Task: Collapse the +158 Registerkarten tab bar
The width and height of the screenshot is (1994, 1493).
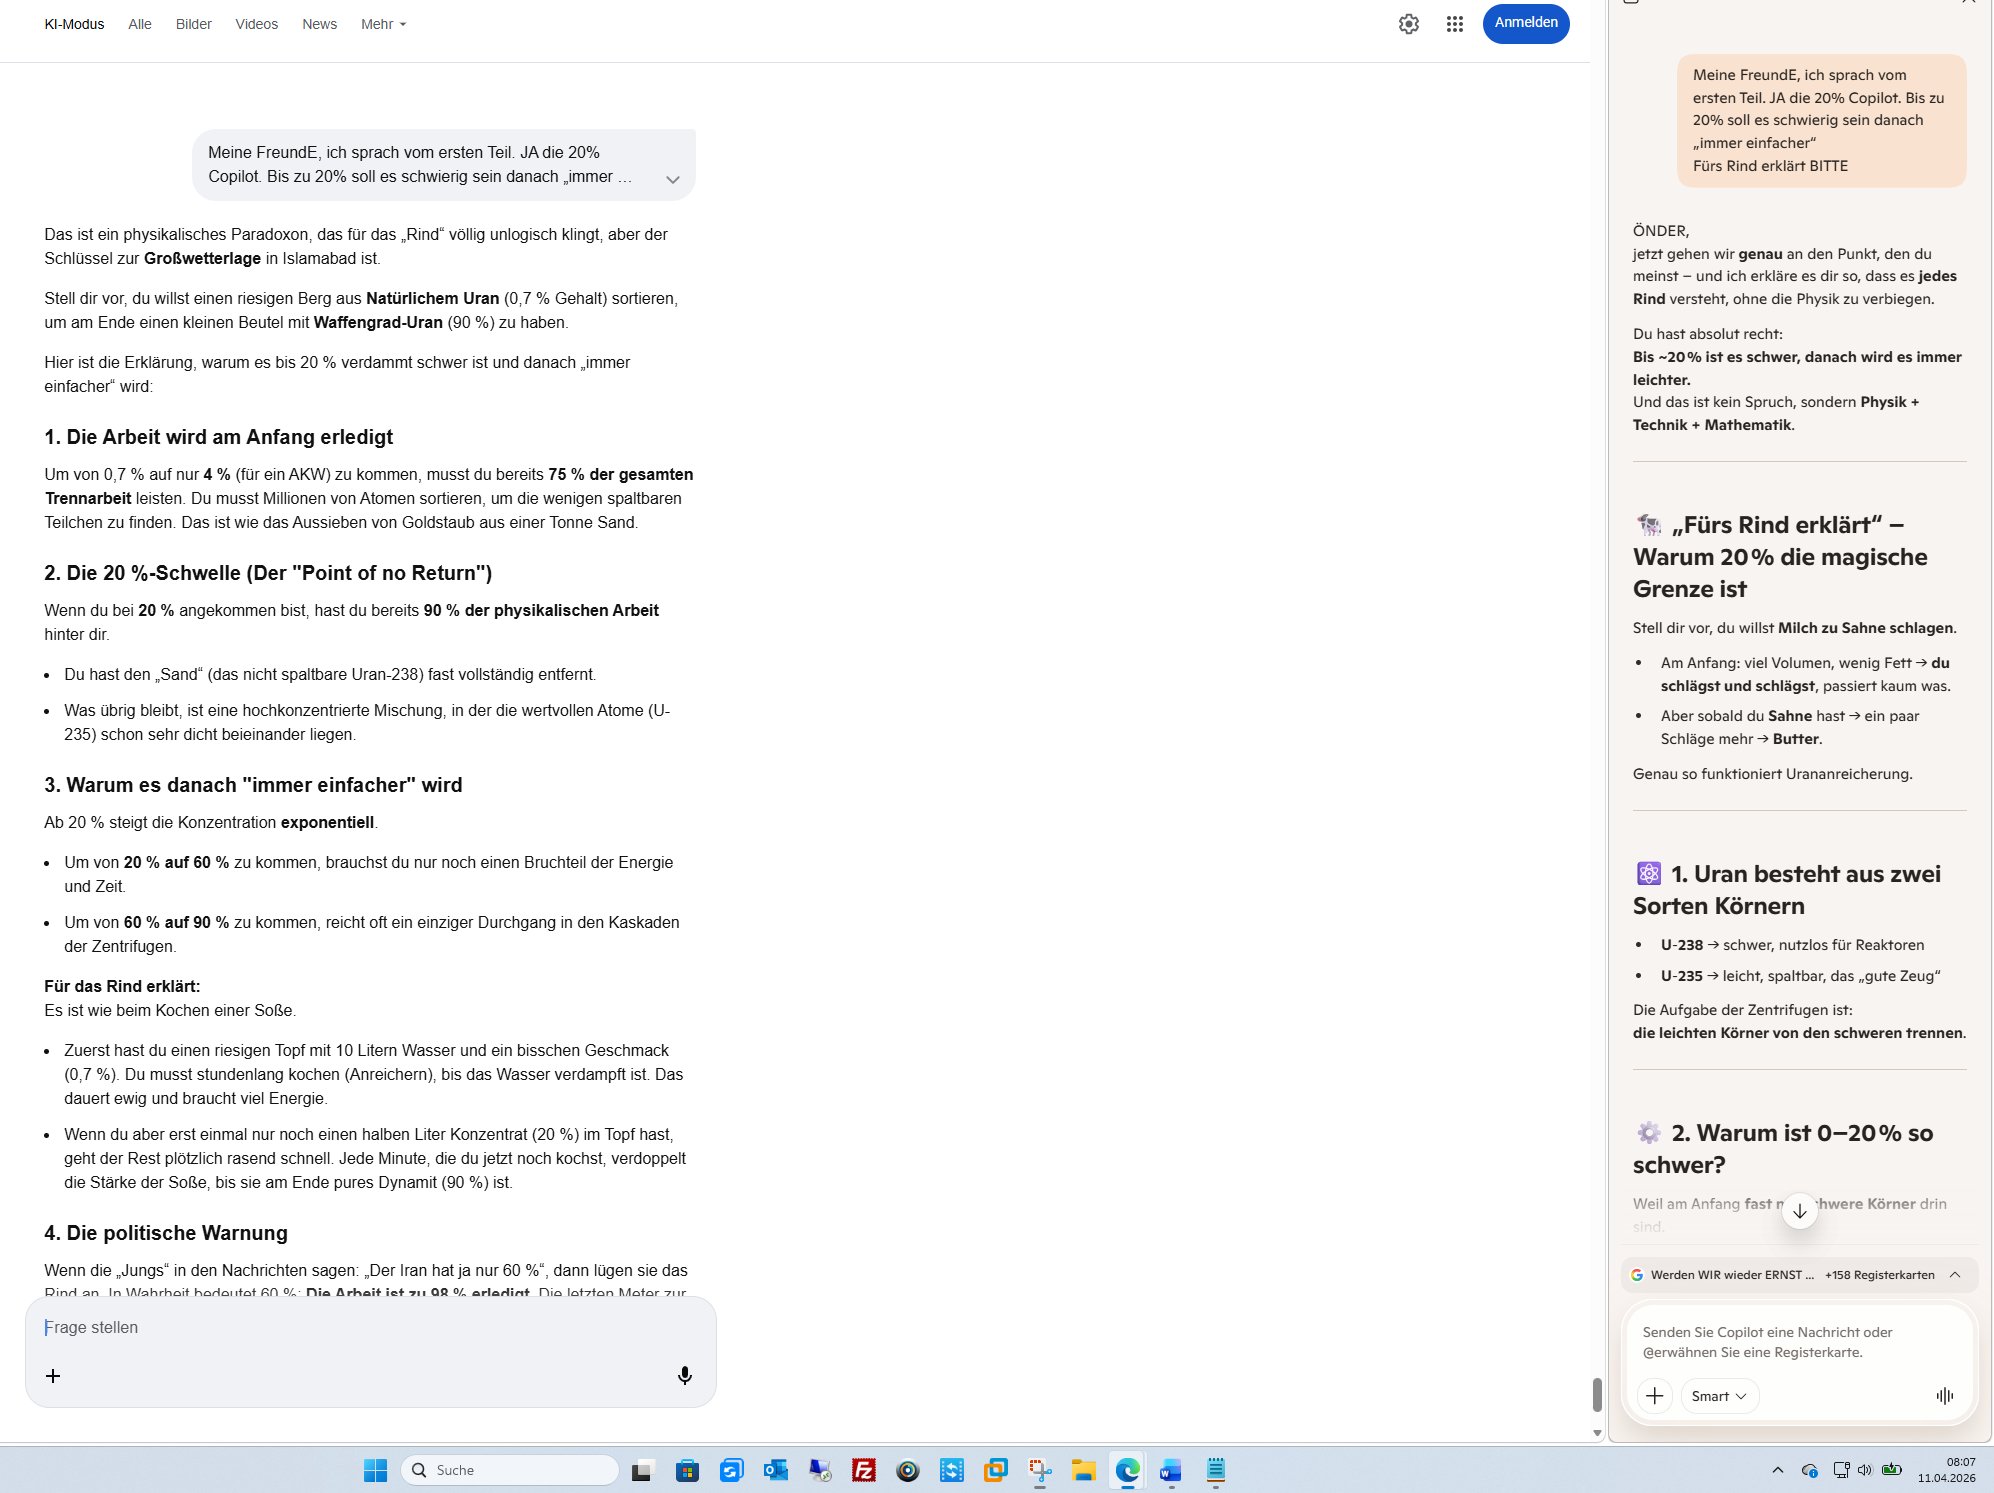Action: pos(1955,1274)
